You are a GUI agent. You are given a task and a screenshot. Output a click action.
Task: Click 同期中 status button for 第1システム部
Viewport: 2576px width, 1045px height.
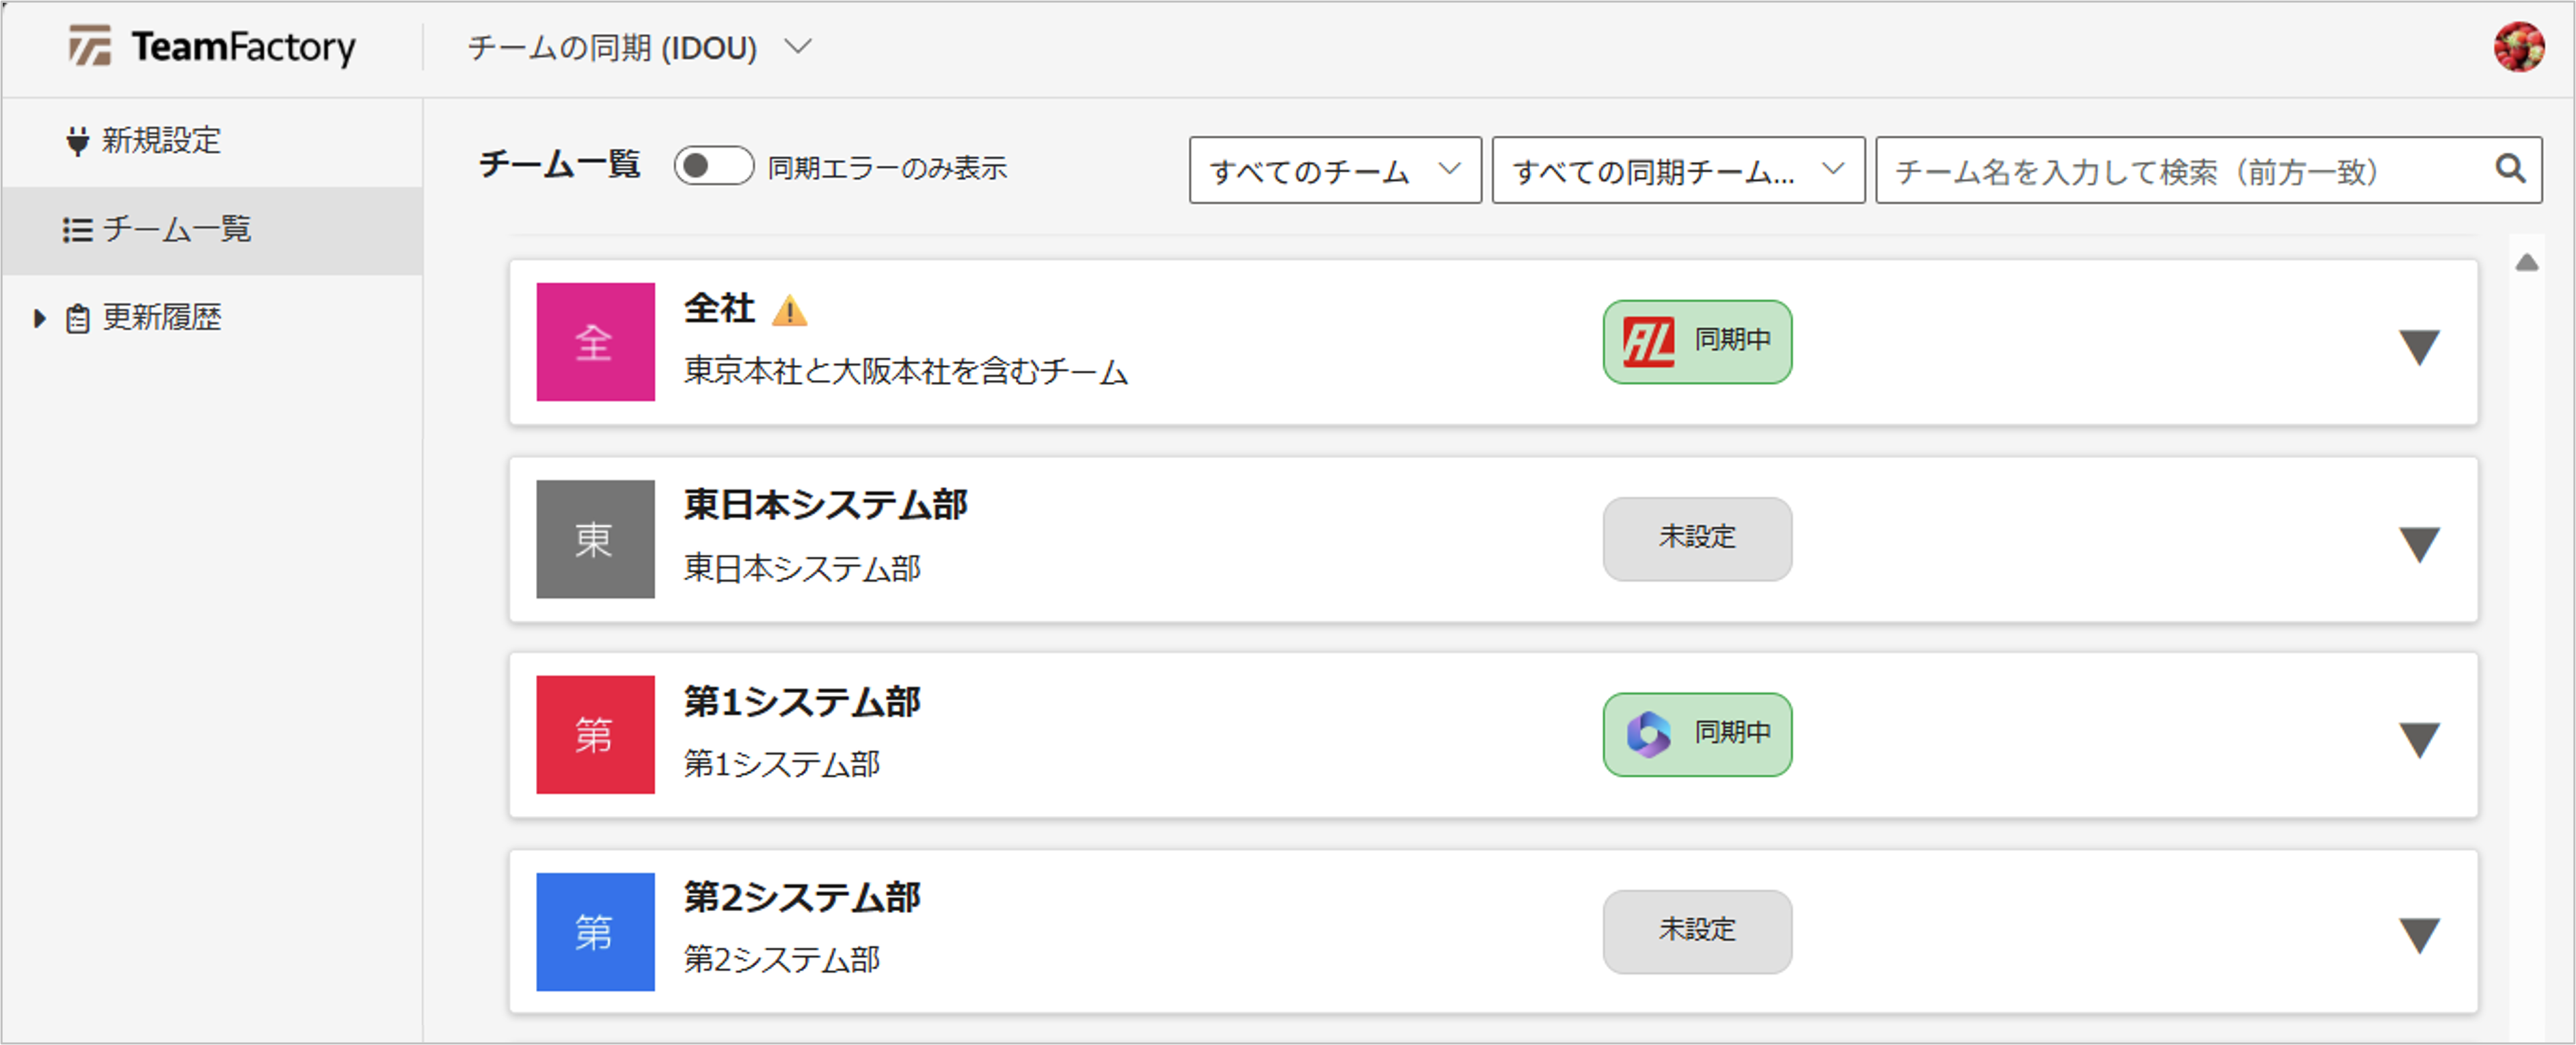coord(1696,735)
